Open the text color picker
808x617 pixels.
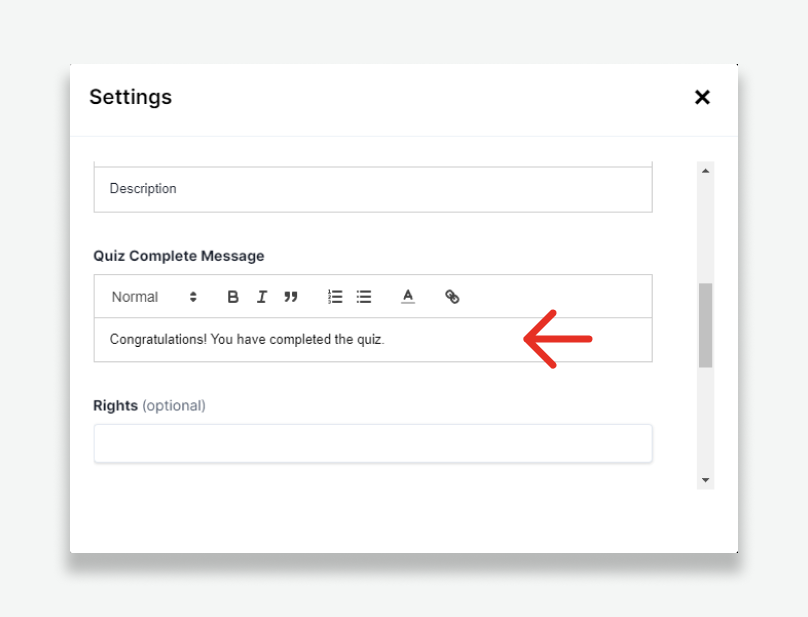[x=408, y=297]
